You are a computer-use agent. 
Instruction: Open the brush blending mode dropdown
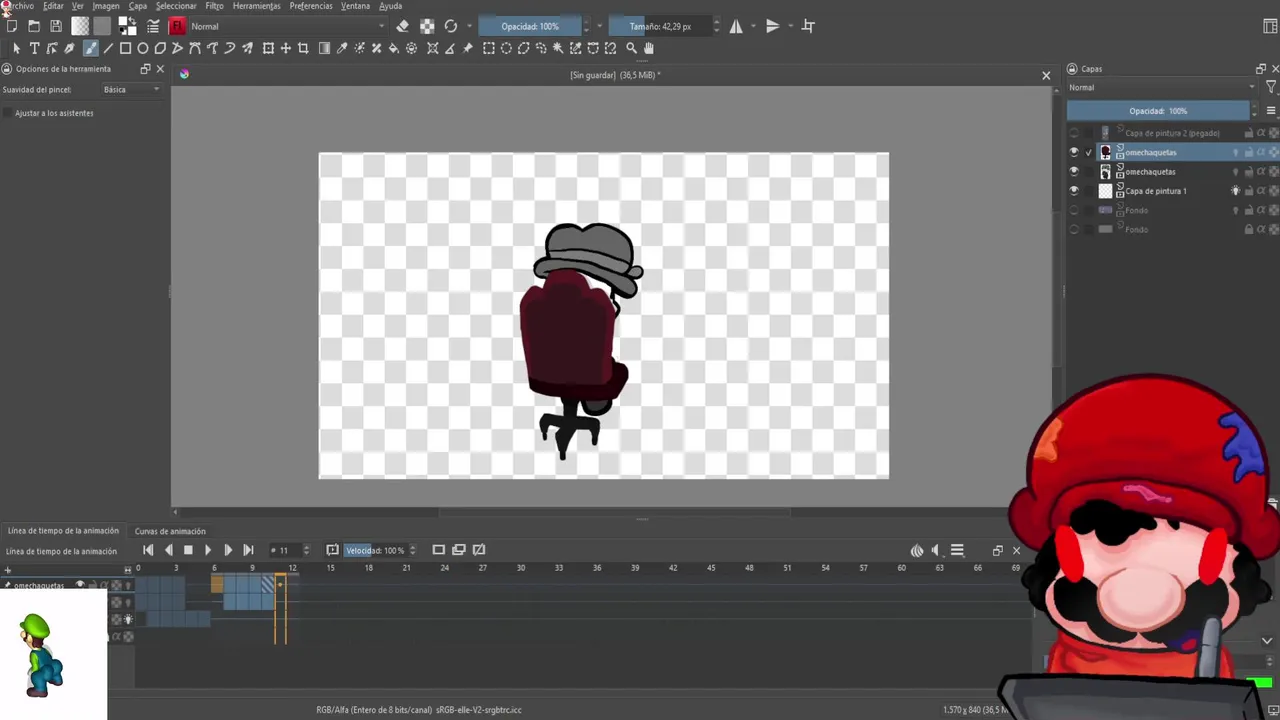point(288,26)
